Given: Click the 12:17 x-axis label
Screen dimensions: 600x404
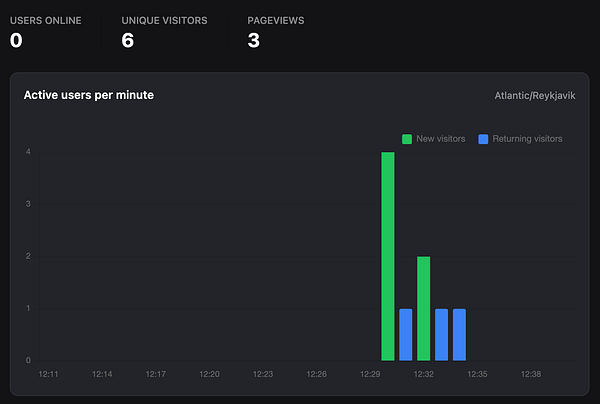Looking at the screenshot, I should 156,374.
